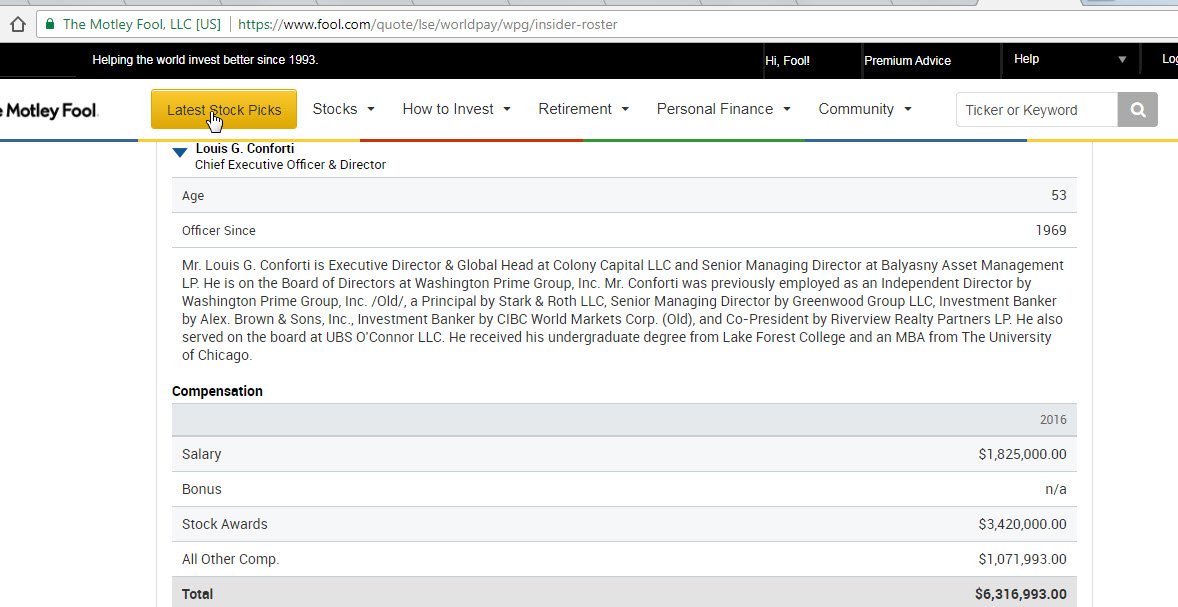Collapse Louis G. Conforti details triangle
The image size is (1178, 607).
pyautogui.click(x=179, y=153)
